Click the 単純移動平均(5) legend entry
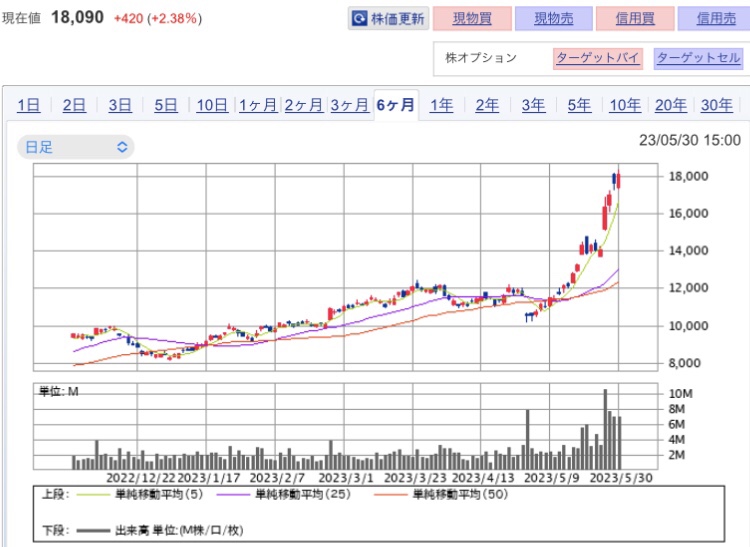 pos(140,494)
